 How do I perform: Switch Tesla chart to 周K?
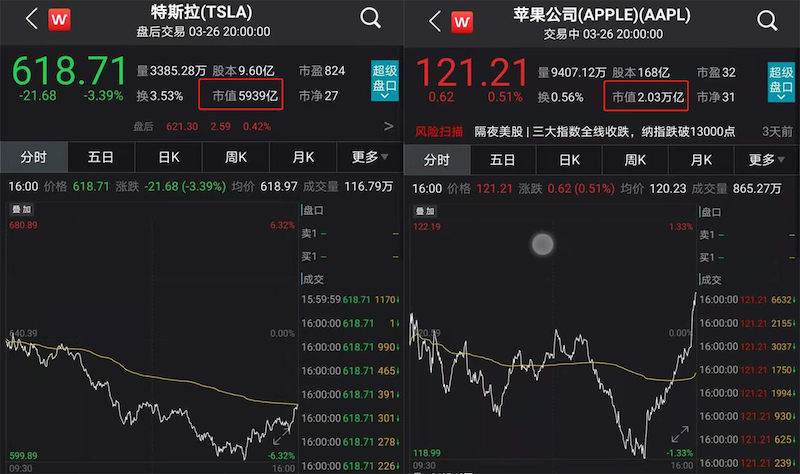[236, 157]
